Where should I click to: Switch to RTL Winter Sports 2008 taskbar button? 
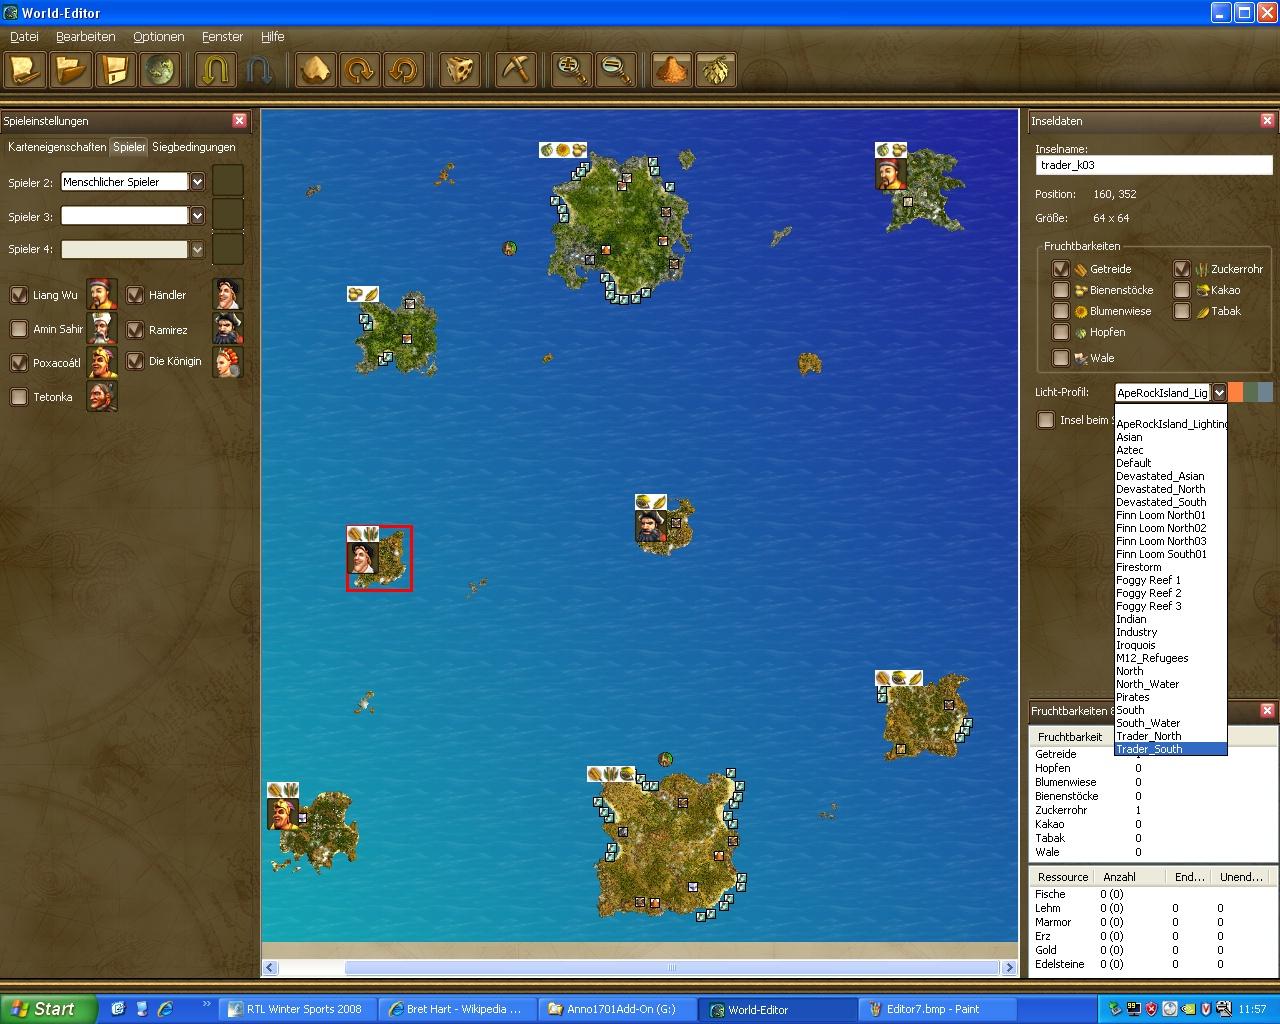[299, 1009]
